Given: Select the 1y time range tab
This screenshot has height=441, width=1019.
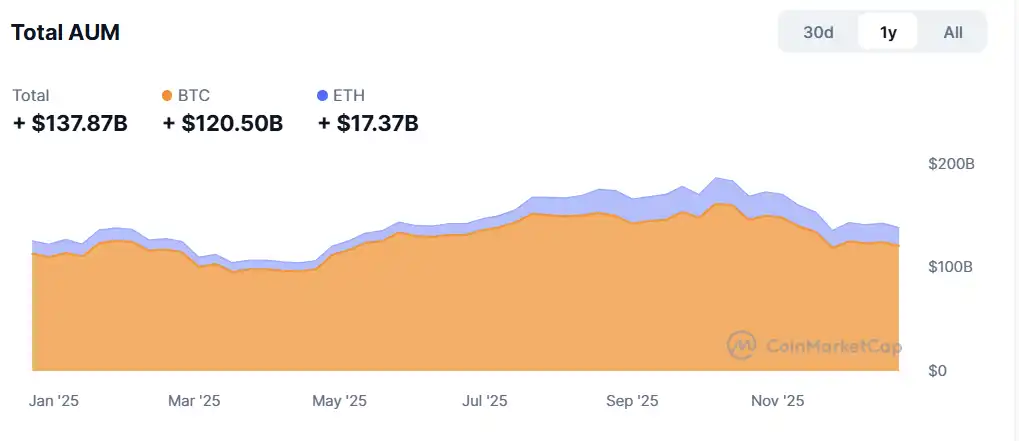Looking at the screenshot, I should coord(888,32).
